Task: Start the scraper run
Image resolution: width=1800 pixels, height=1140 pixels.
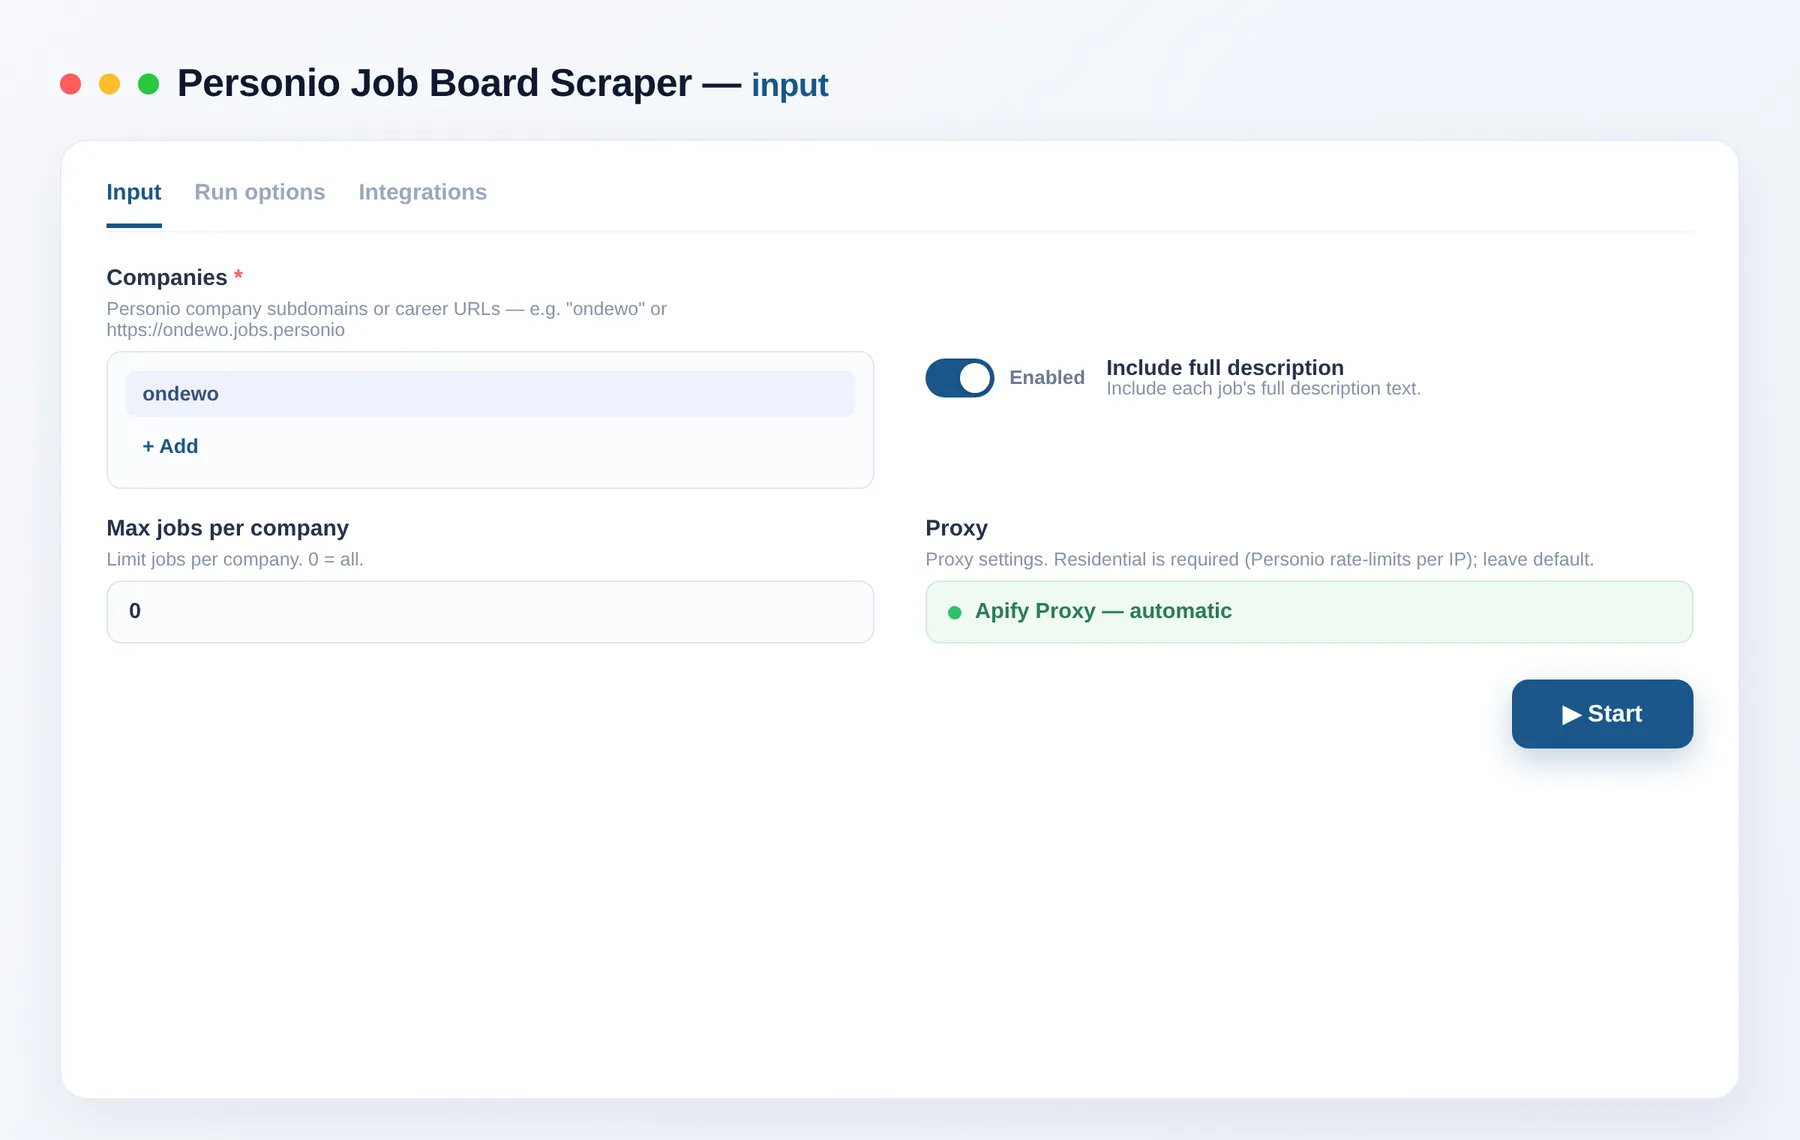Action: [x=1602, y=714]
